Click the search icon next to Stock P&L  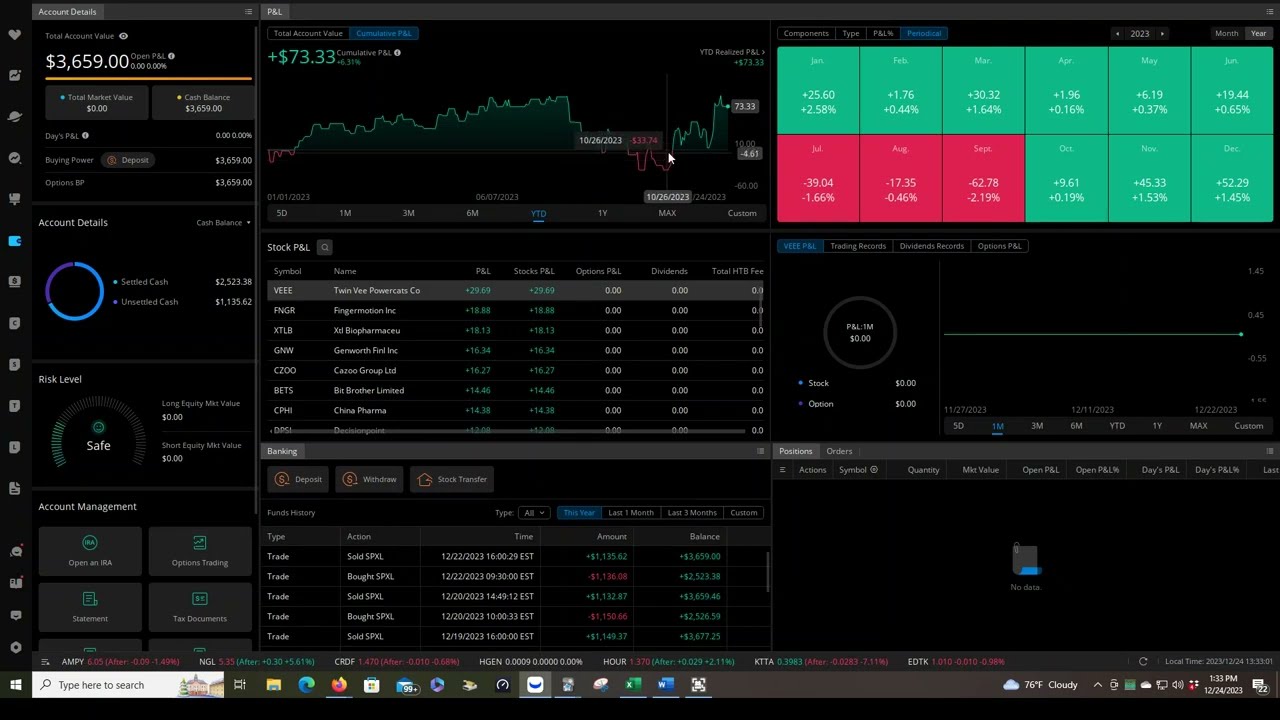(324, 247)
